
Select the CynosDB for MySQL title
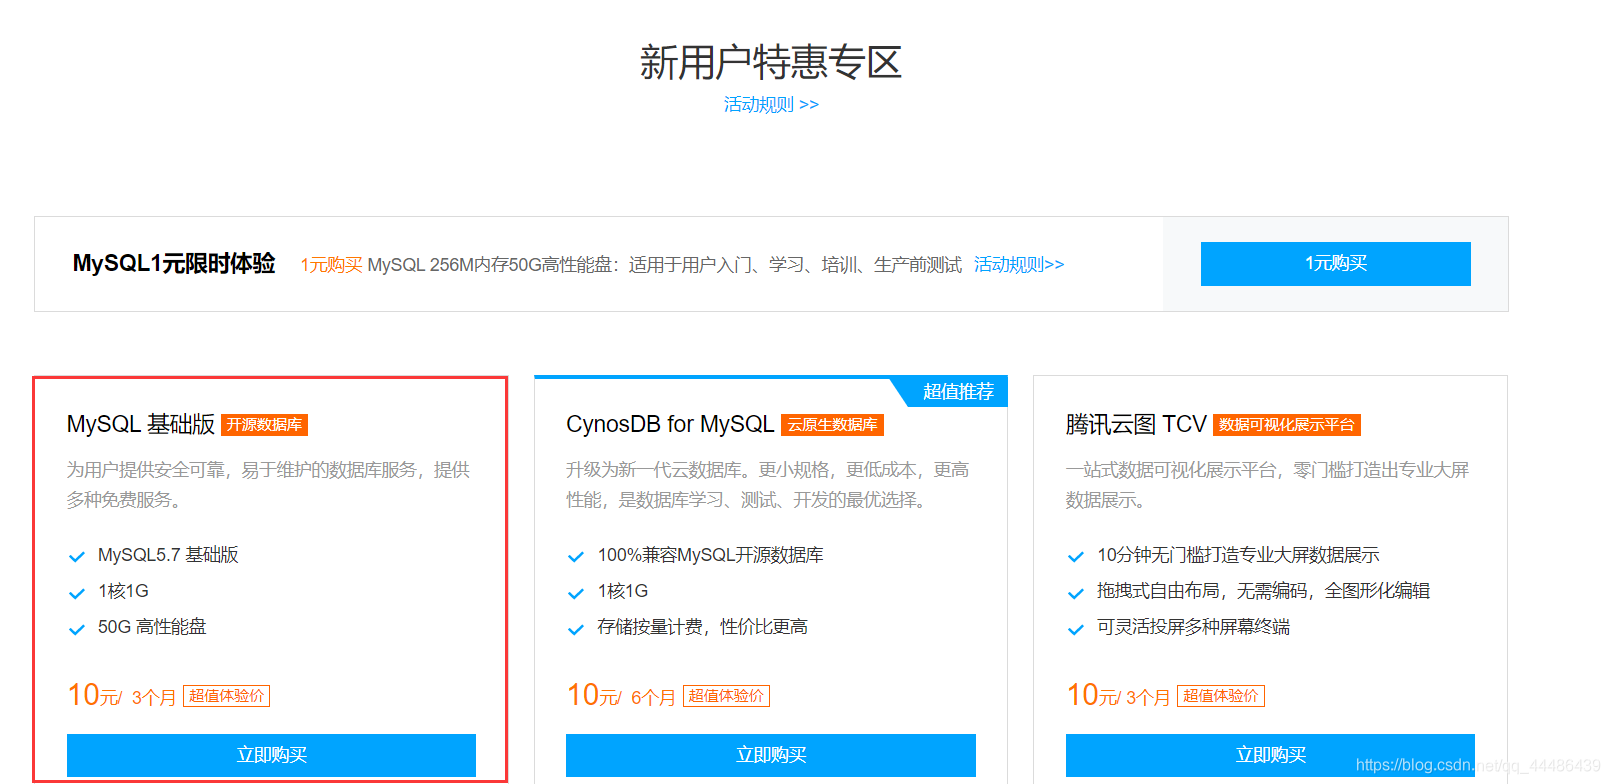click(670, 424)
